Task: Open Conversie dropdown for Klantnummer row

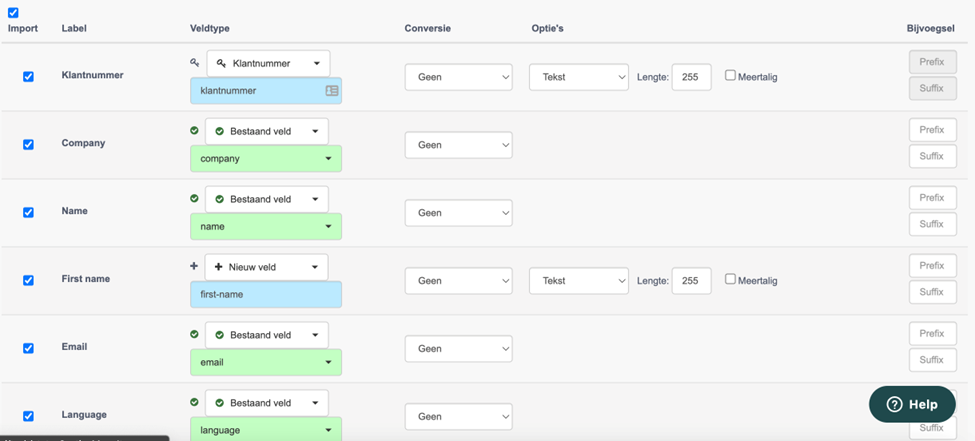Action: click(459, 77)
